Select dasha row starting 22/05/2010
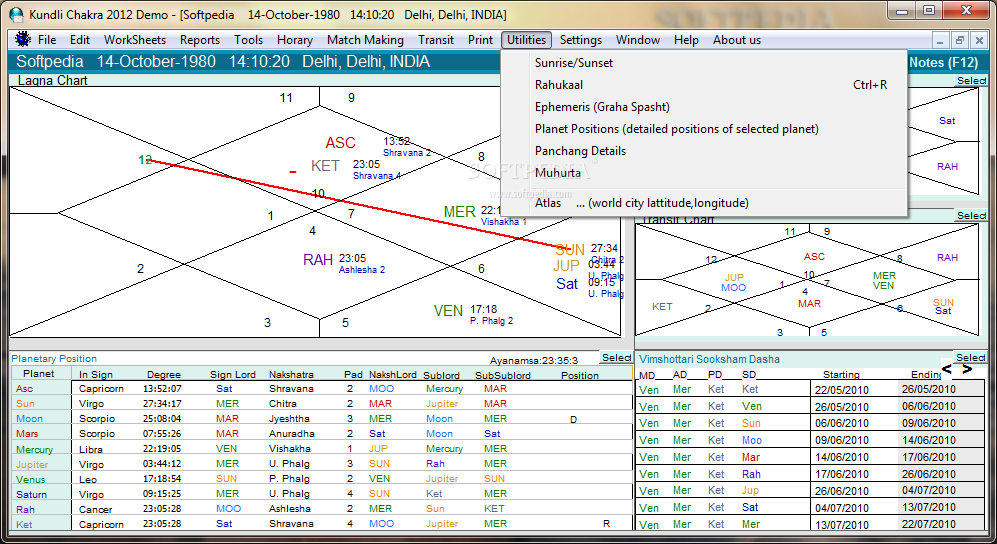This screenshot has width=997, height=544. click(x=810, y=389)
